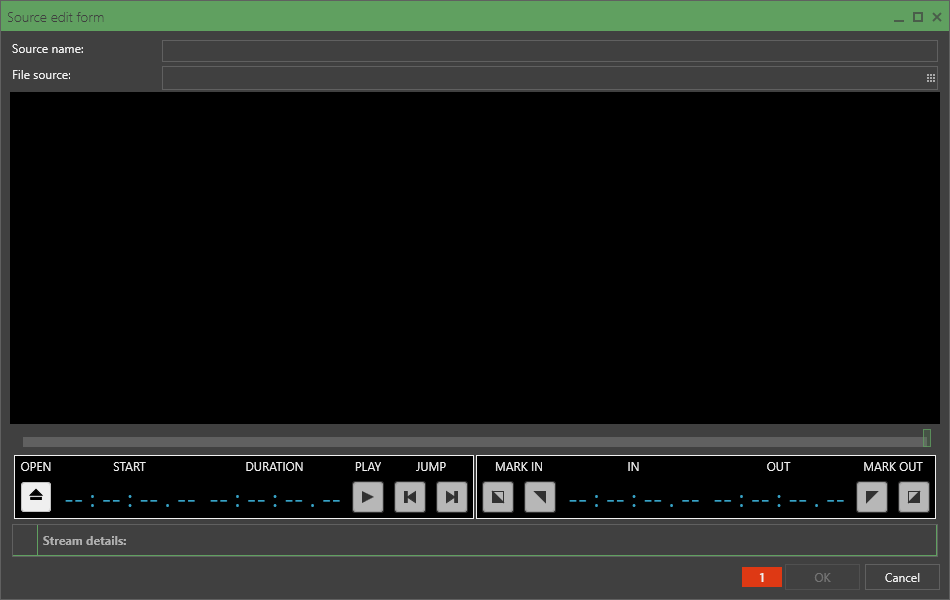This screenshot has width=950, height=600.
Task: Click the first MARK OUT triangle icon
Action: tap(872, 497)
